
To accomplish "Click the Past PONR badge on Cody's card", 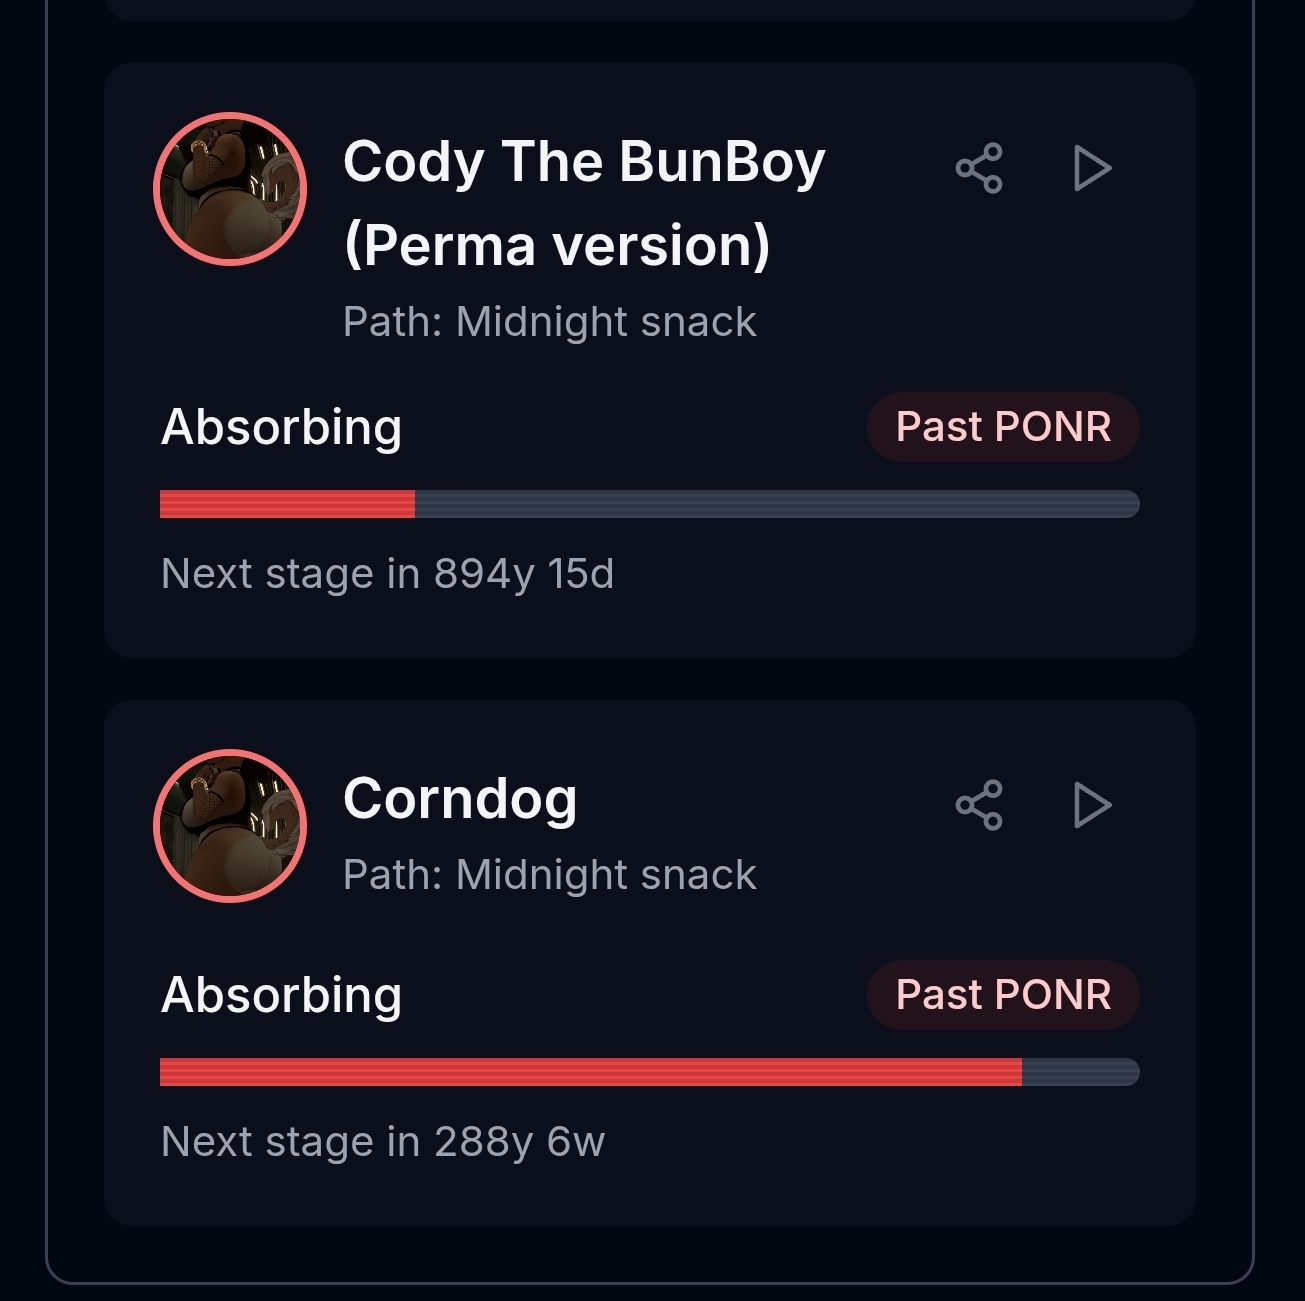I will [x=1003, y=427].
